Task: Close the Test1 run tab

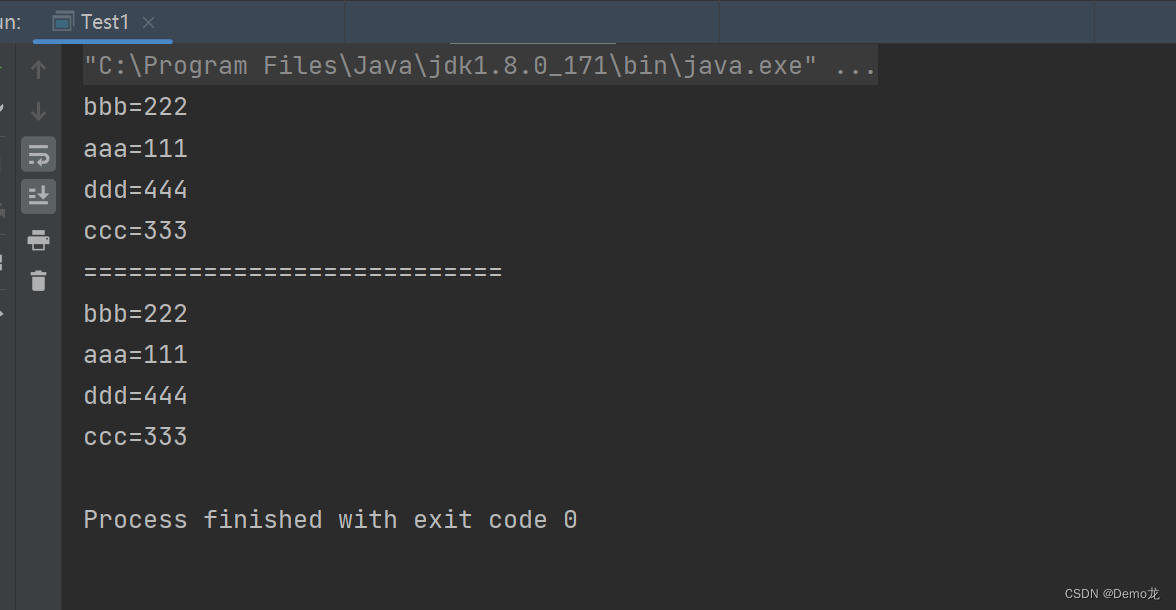Action: 147,21
